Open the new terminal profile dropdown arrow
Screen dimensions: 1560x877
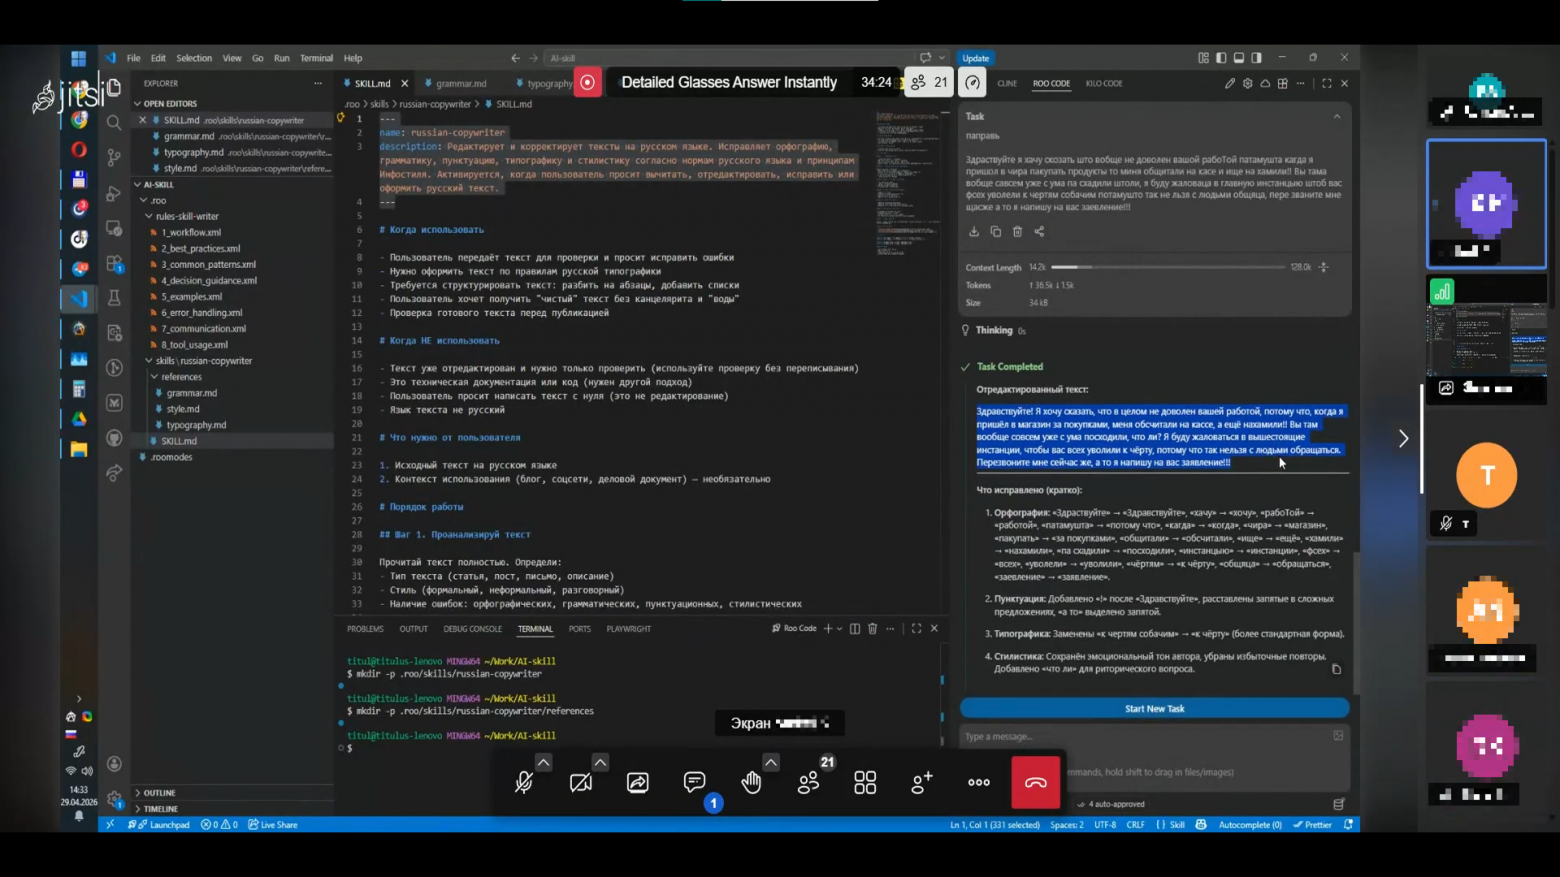tap(839, 629)
